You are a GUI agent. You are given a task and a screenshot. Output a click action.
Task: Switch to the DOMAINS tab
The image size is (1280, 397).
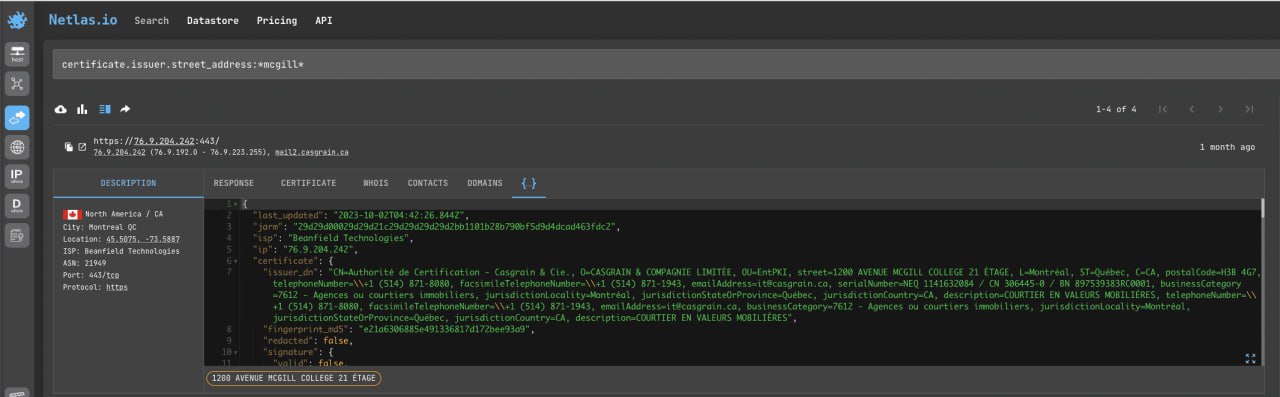(485, 183)
